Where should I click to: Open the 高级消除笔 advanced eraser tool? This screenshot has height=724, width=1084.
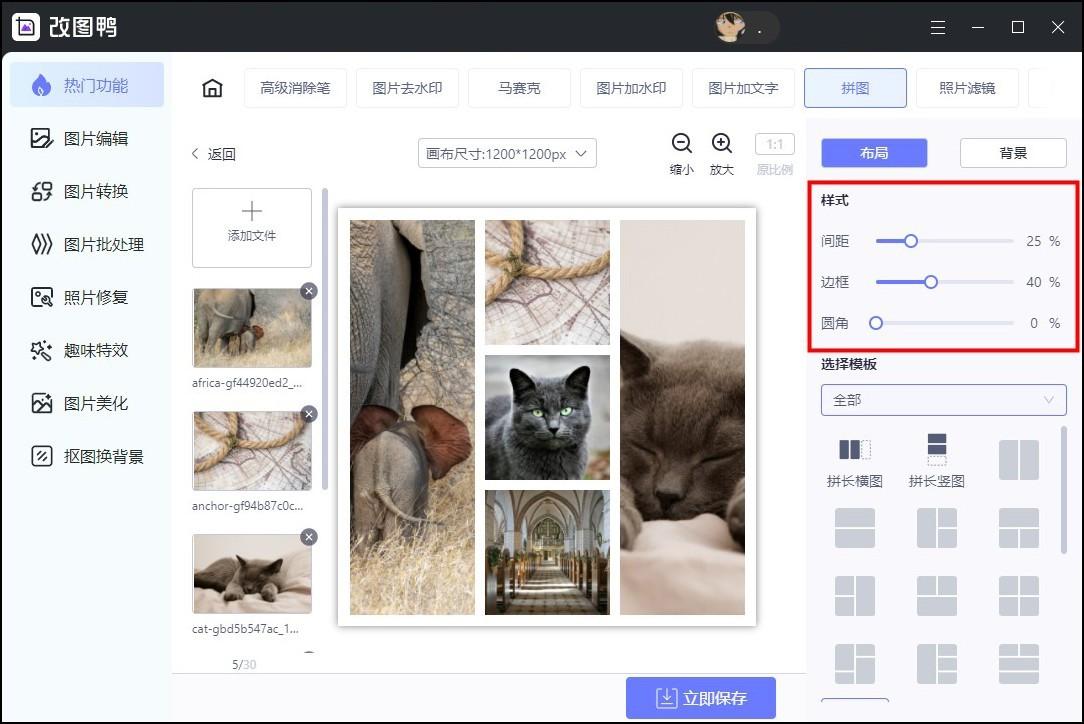tap(295, 88)
